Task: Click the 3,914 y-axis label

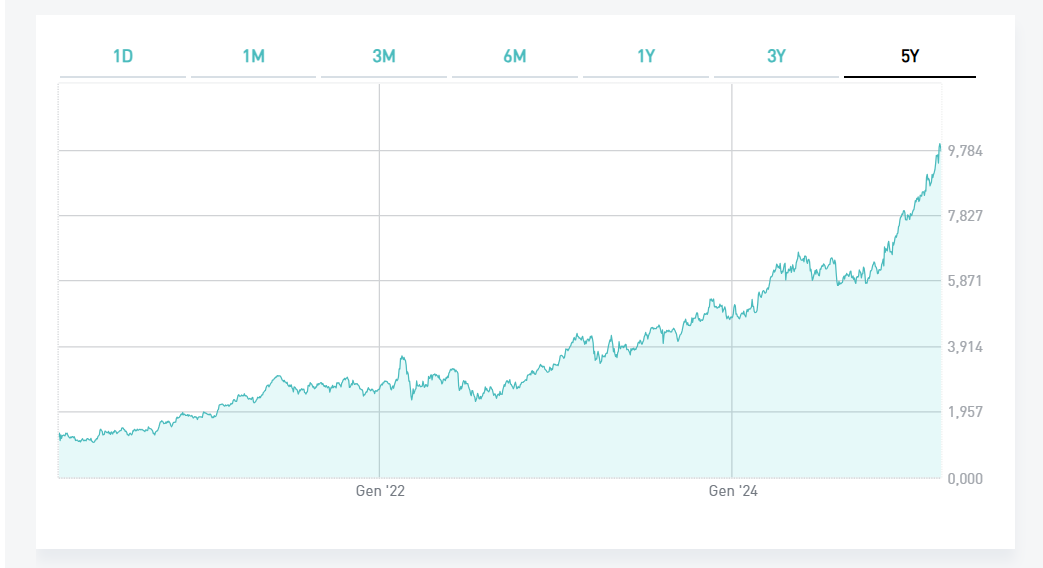Action: tap(966, 347)
